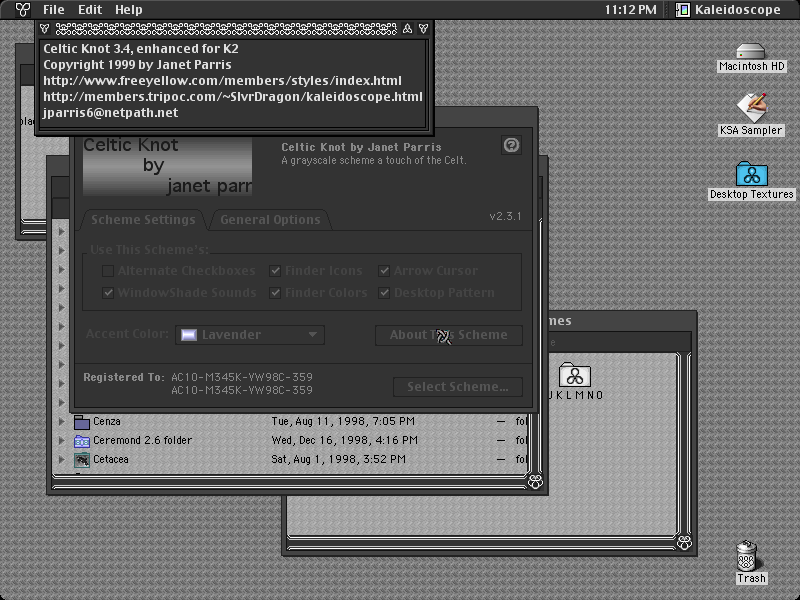Click date Tue, Aug 11, 1998, 7:05 PM
This screenshot has width=800, height=600.
[343, 421]
